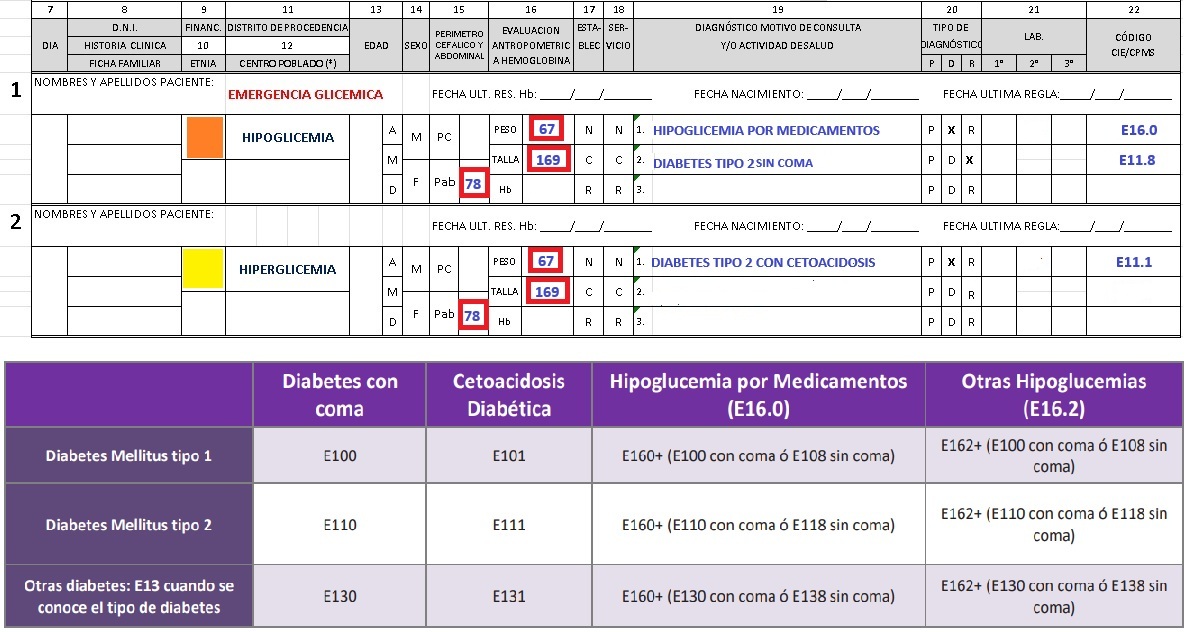
Task: Click the E111 cell in the purple table
Action: tap(509, 525)
